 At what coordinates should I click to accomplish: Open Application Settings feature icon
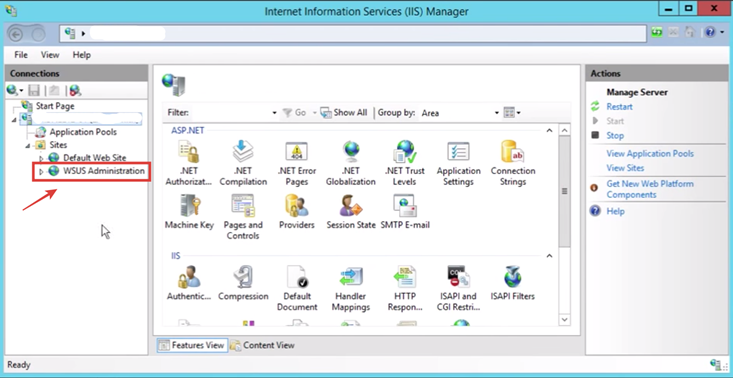click(459, 163)
